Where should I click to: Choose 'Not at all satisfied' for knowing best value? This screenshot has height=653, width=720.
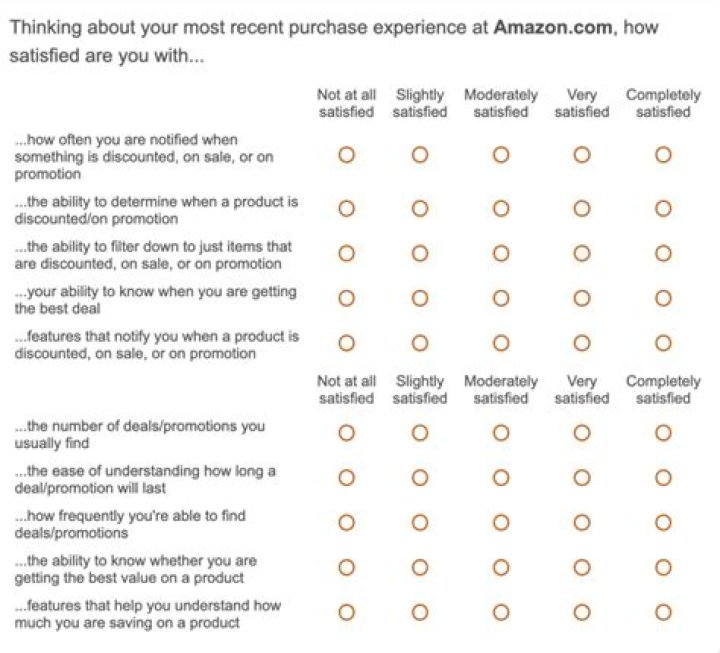(346, 567)
